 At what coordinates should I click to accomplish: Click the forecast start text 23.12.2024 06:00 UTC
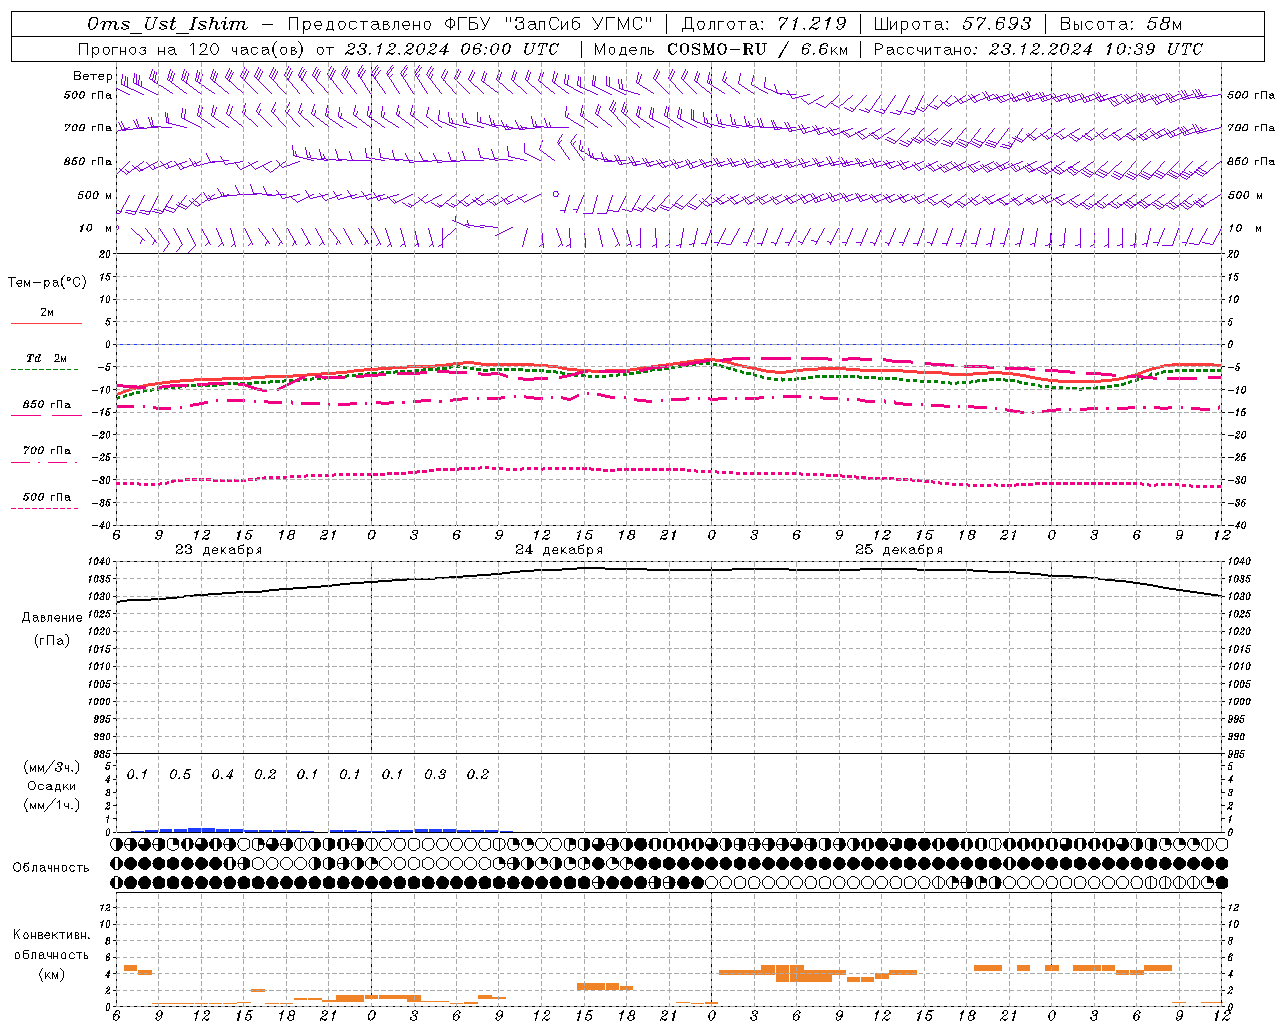pyautogui.click(x=452, y=49)
